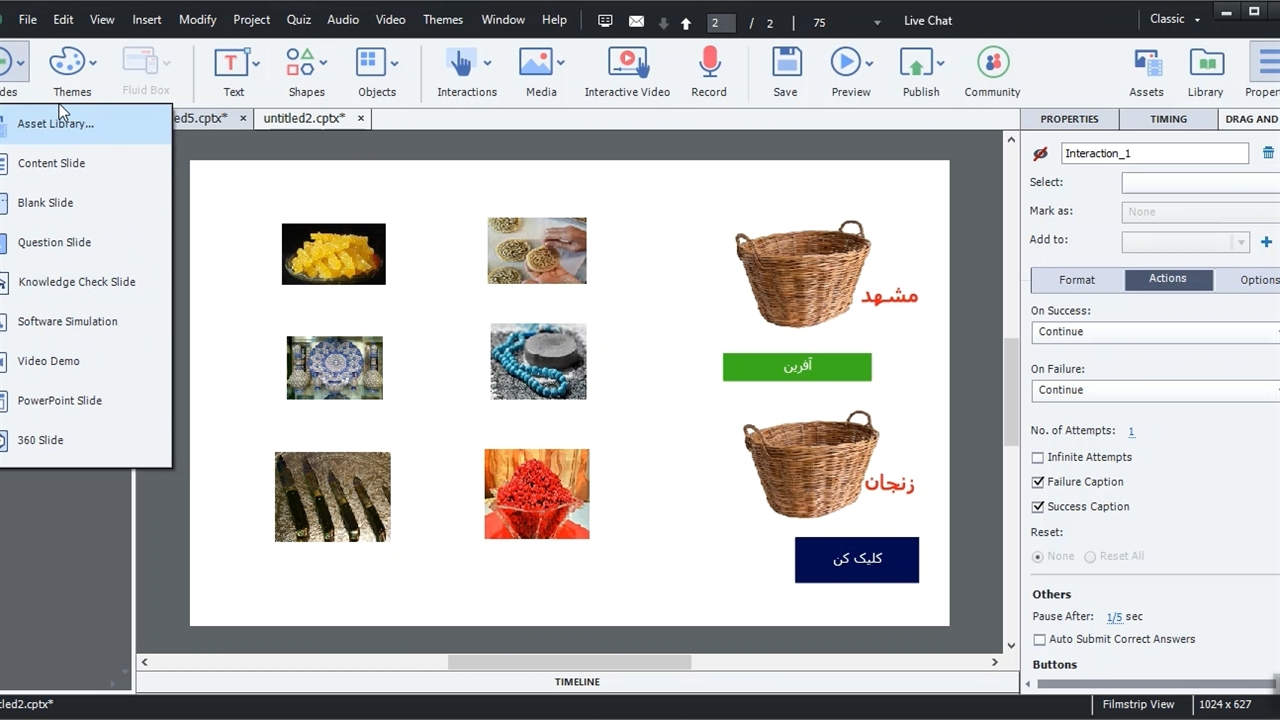Toggle interaction visibility eye icon
The image size is (1280, 720).
coord(1040,153)
